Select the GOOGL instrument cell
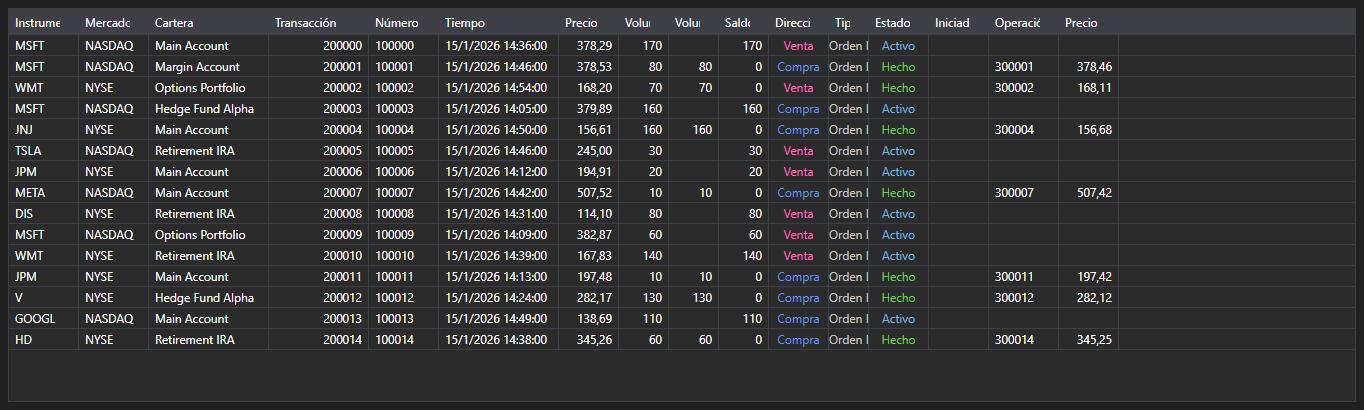The image size is (1364, 410). coord(43,319)
